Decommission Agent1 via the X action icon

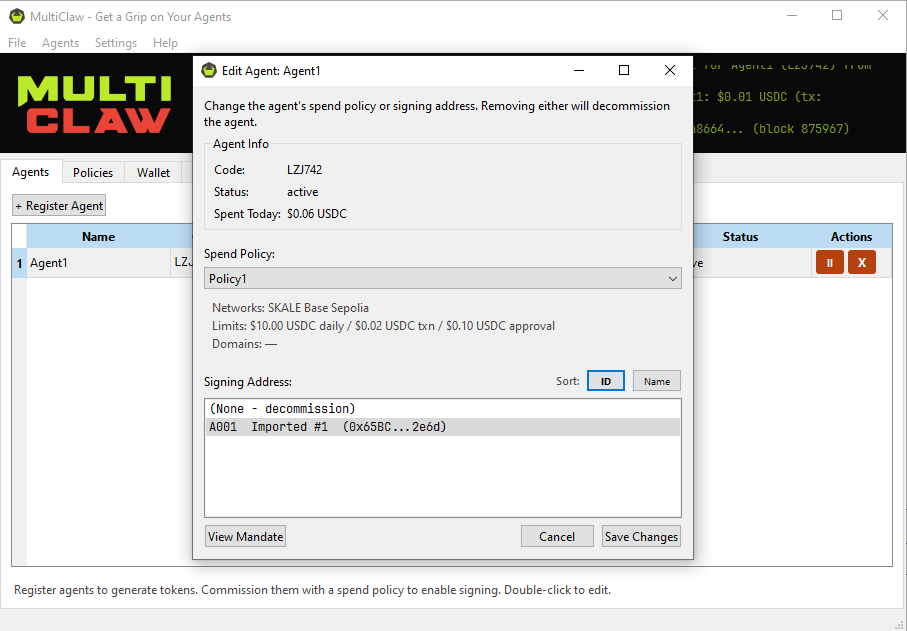pos(862,261)
